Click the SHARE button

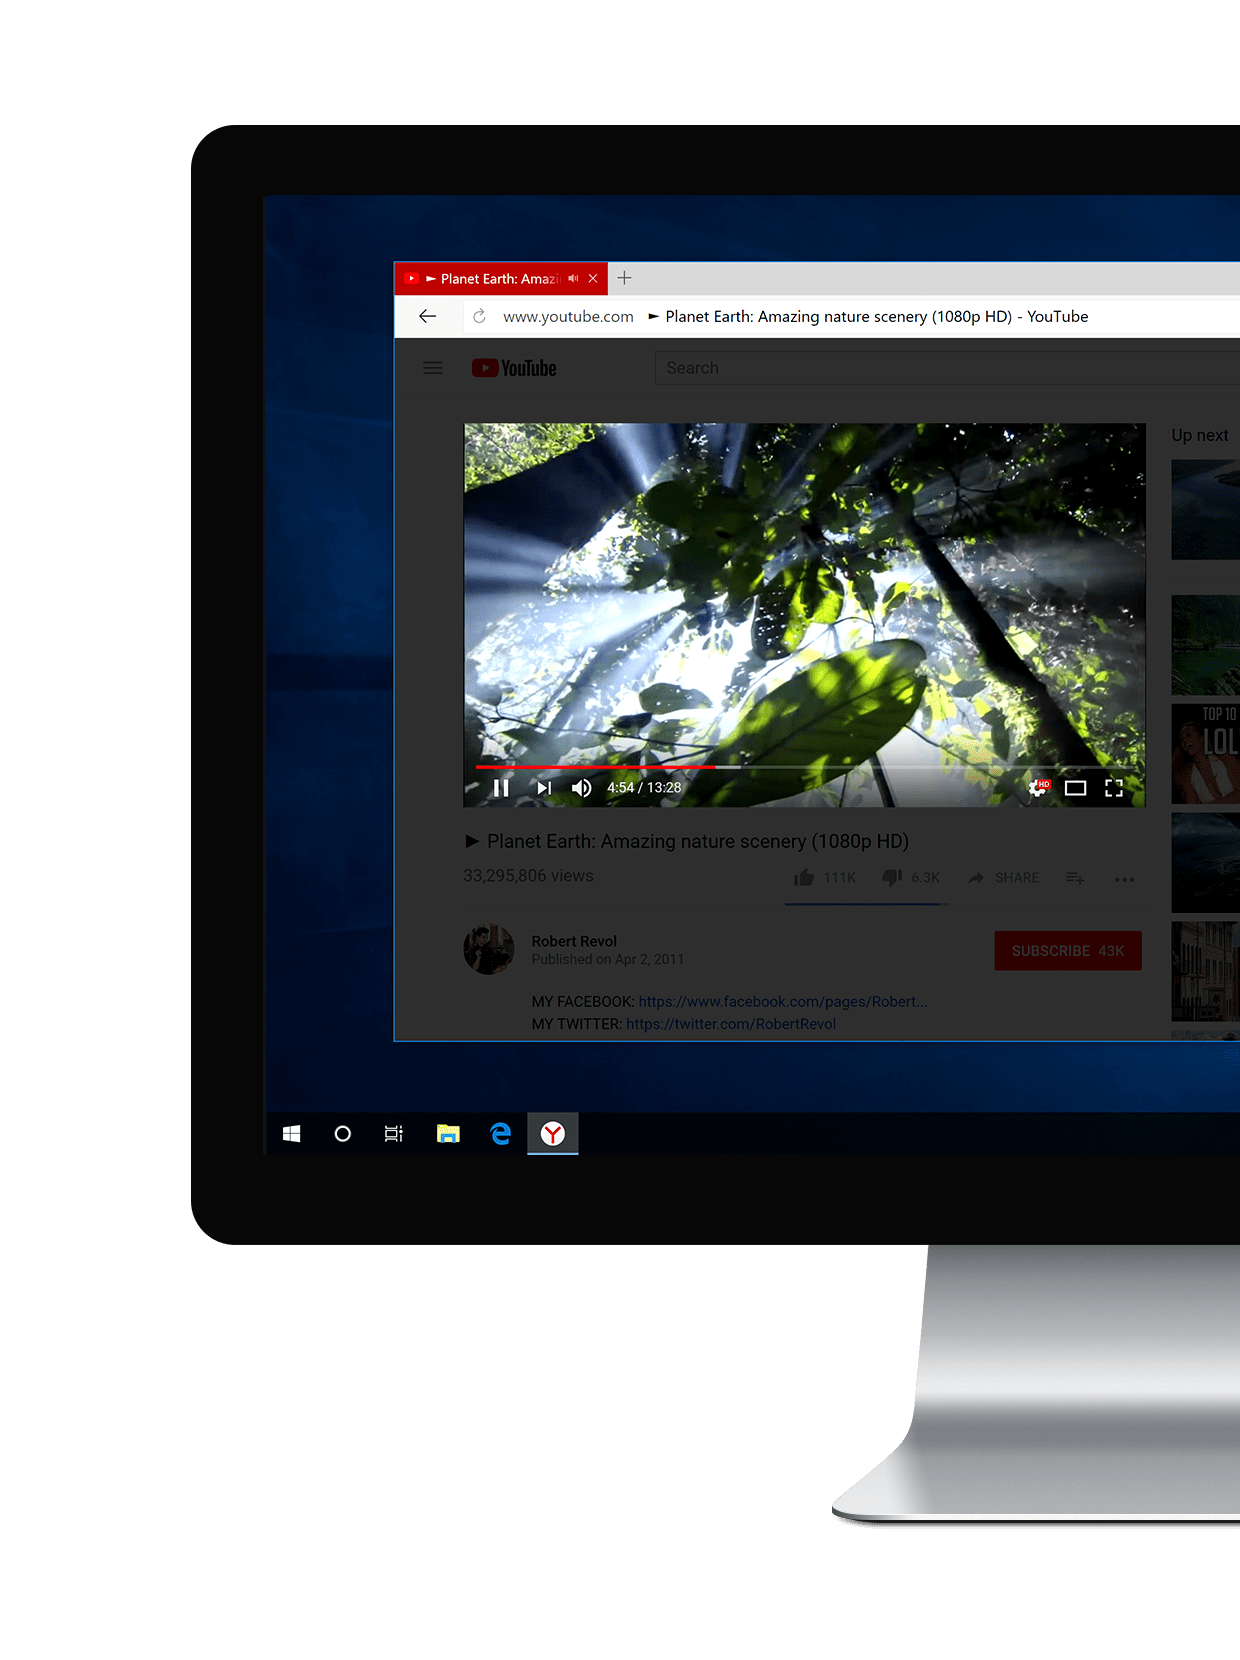coord(1004,878)
